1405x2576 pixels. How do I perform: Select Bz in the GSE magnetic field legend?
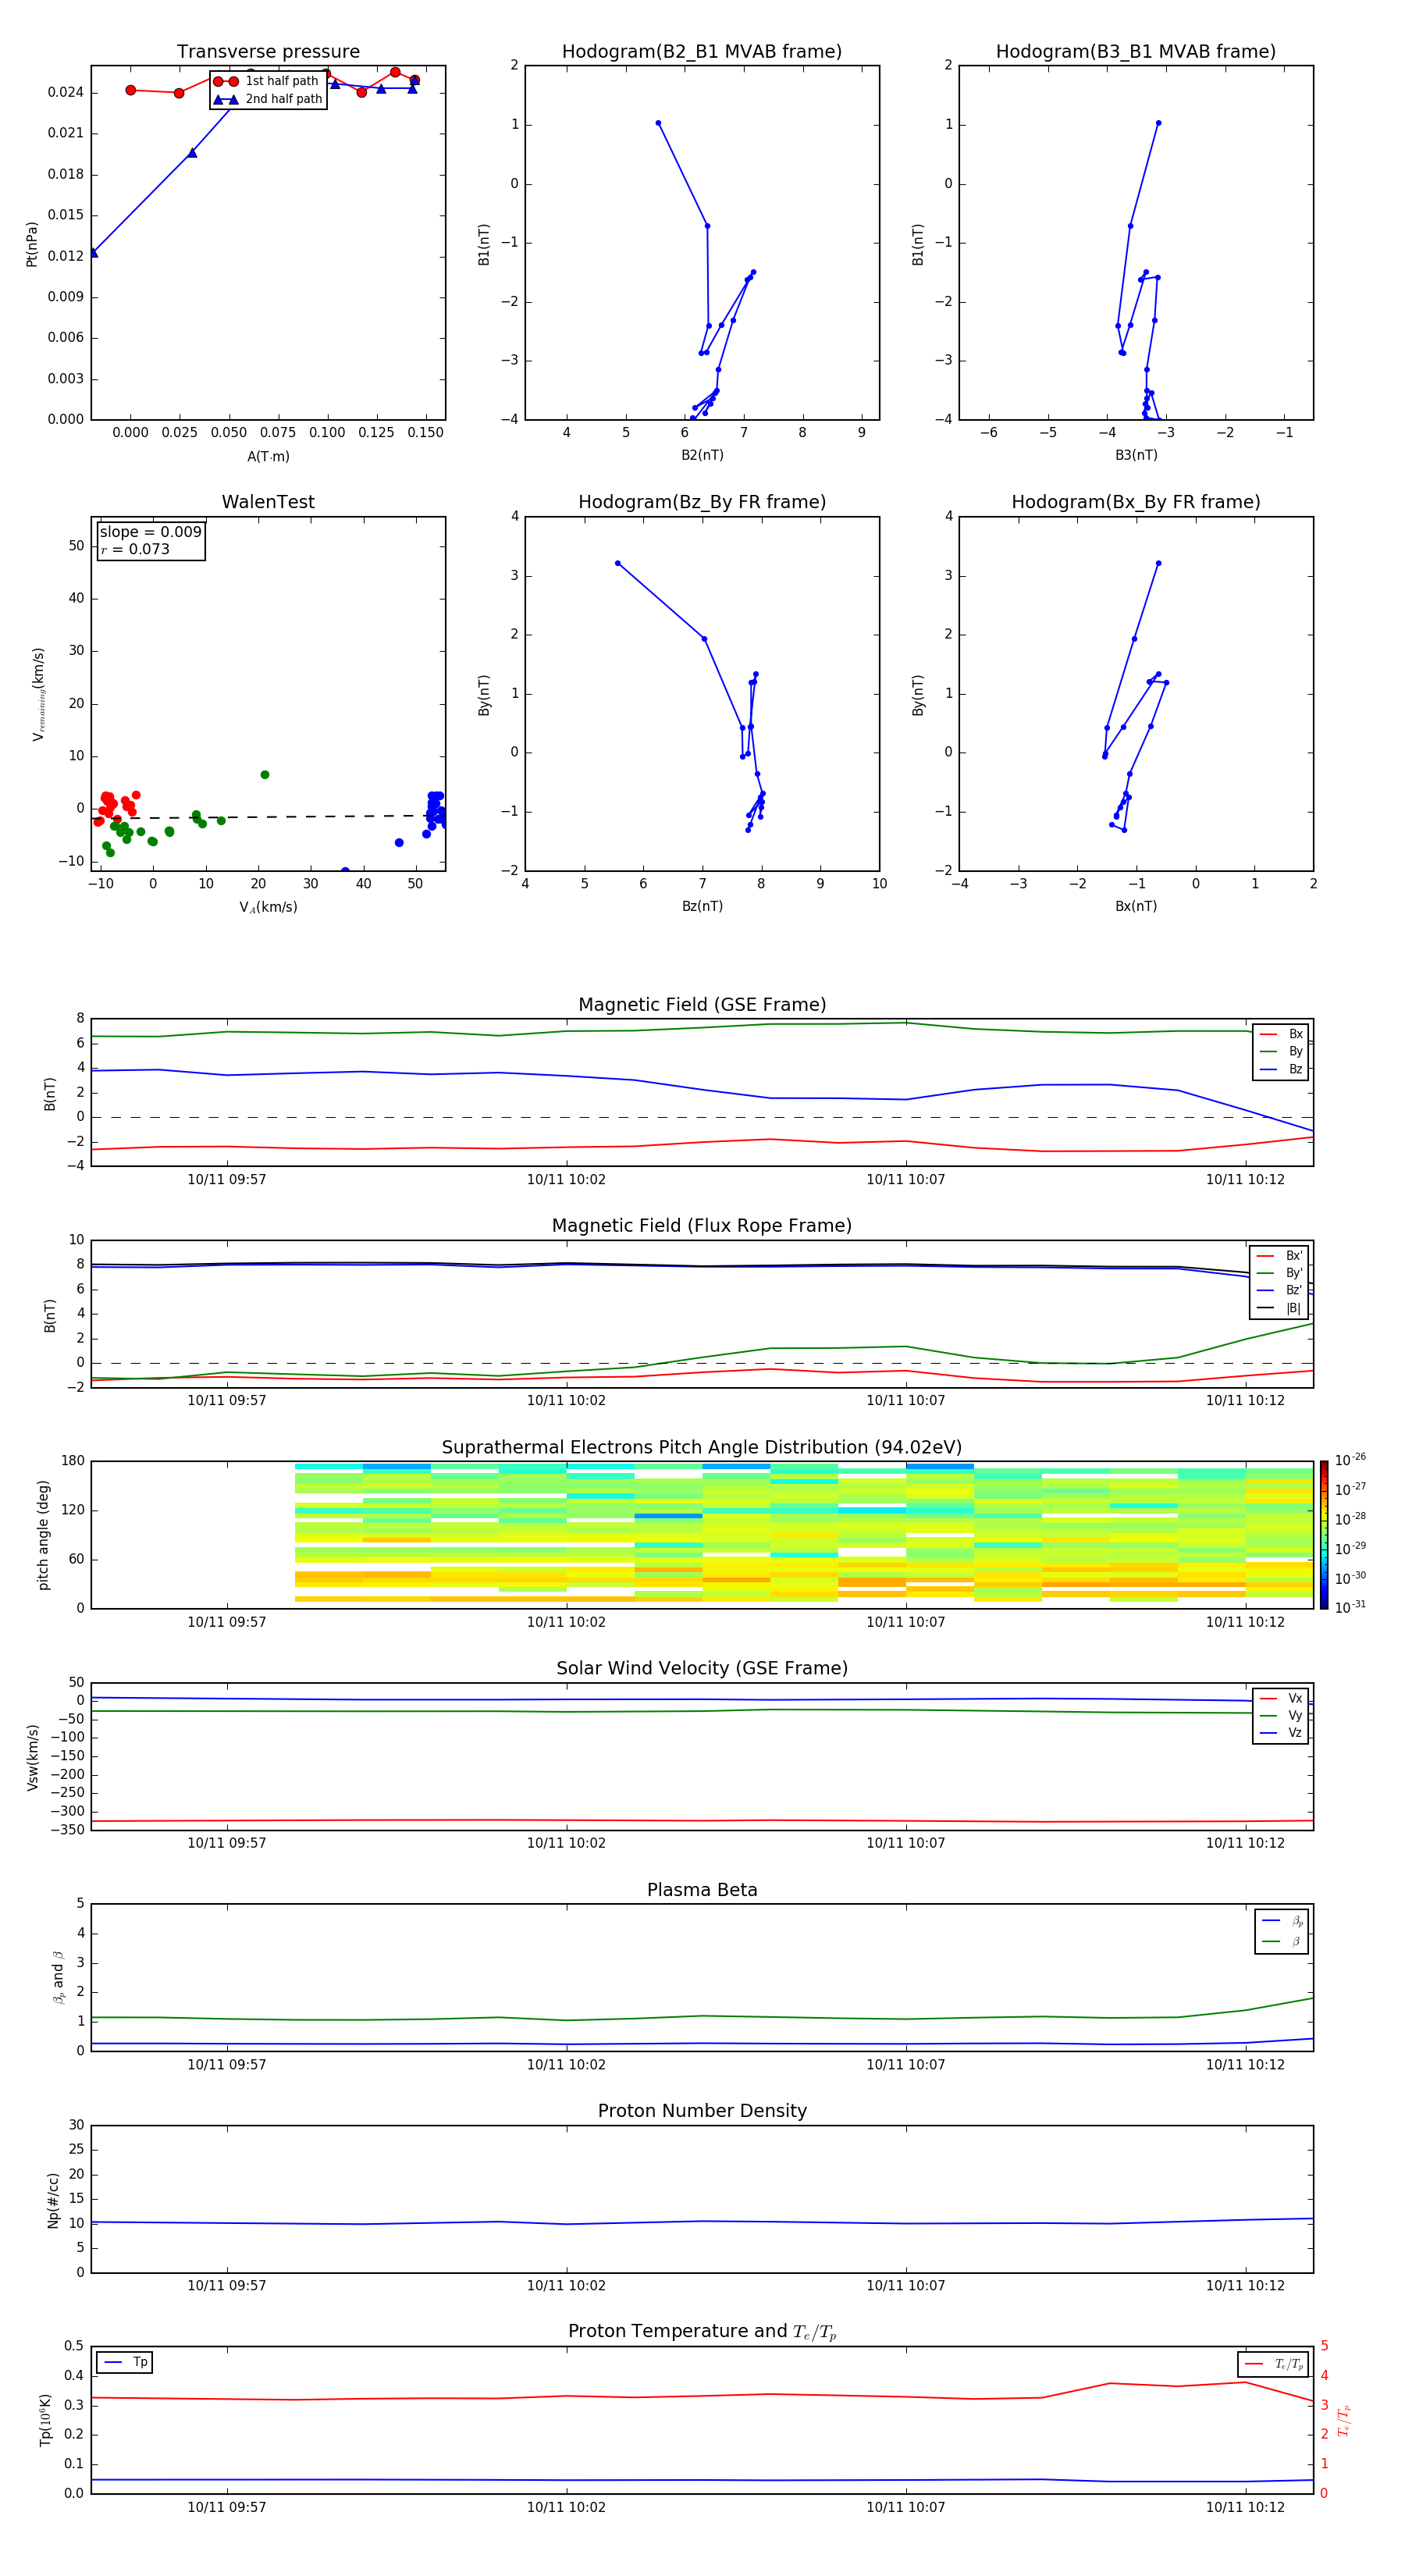(1282, 1069)
